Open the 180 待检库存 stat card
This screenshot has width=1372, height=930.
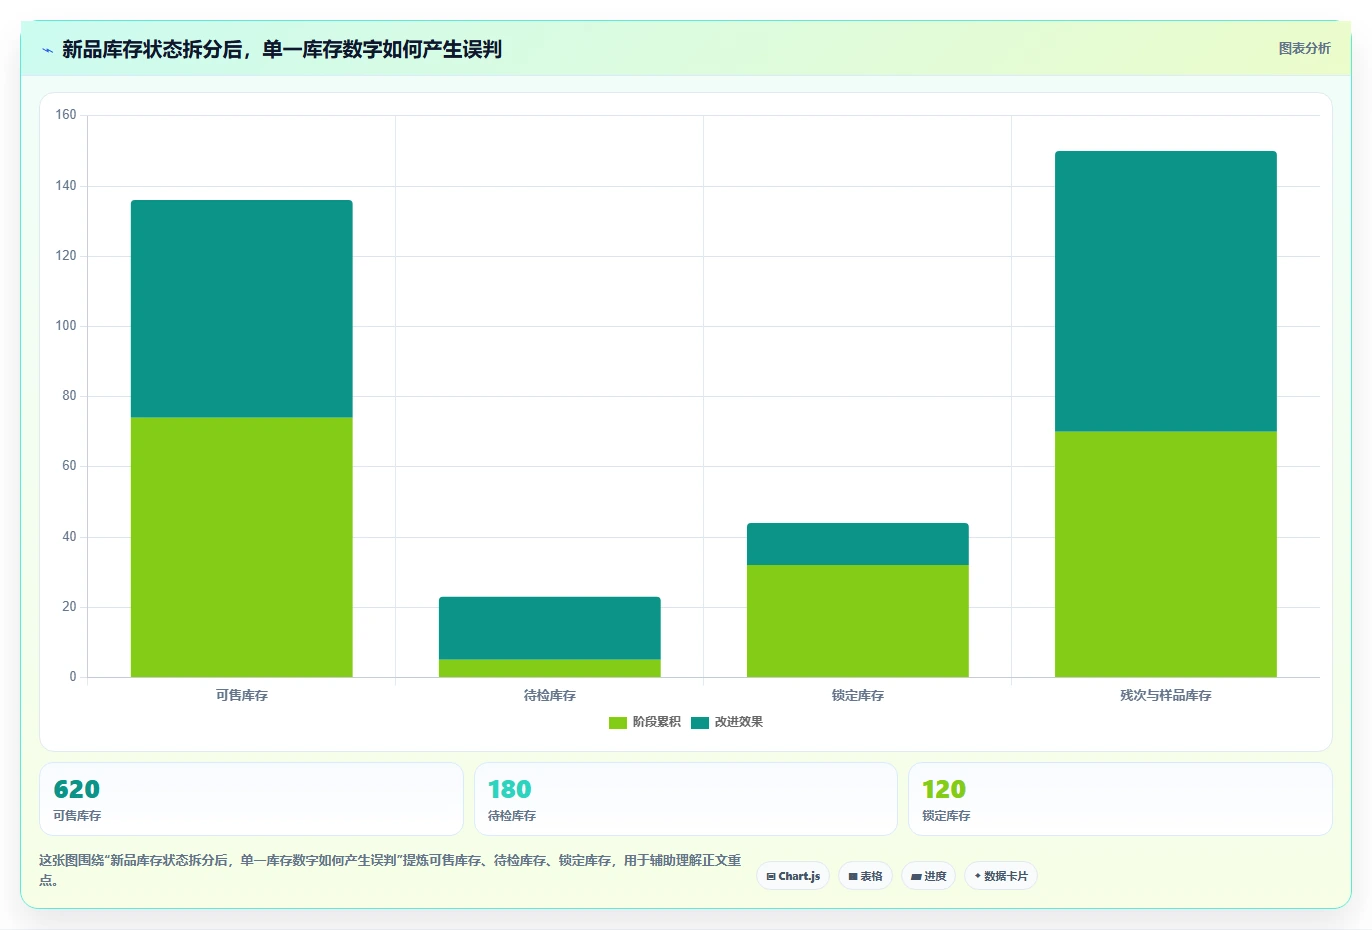coord(686,799)
